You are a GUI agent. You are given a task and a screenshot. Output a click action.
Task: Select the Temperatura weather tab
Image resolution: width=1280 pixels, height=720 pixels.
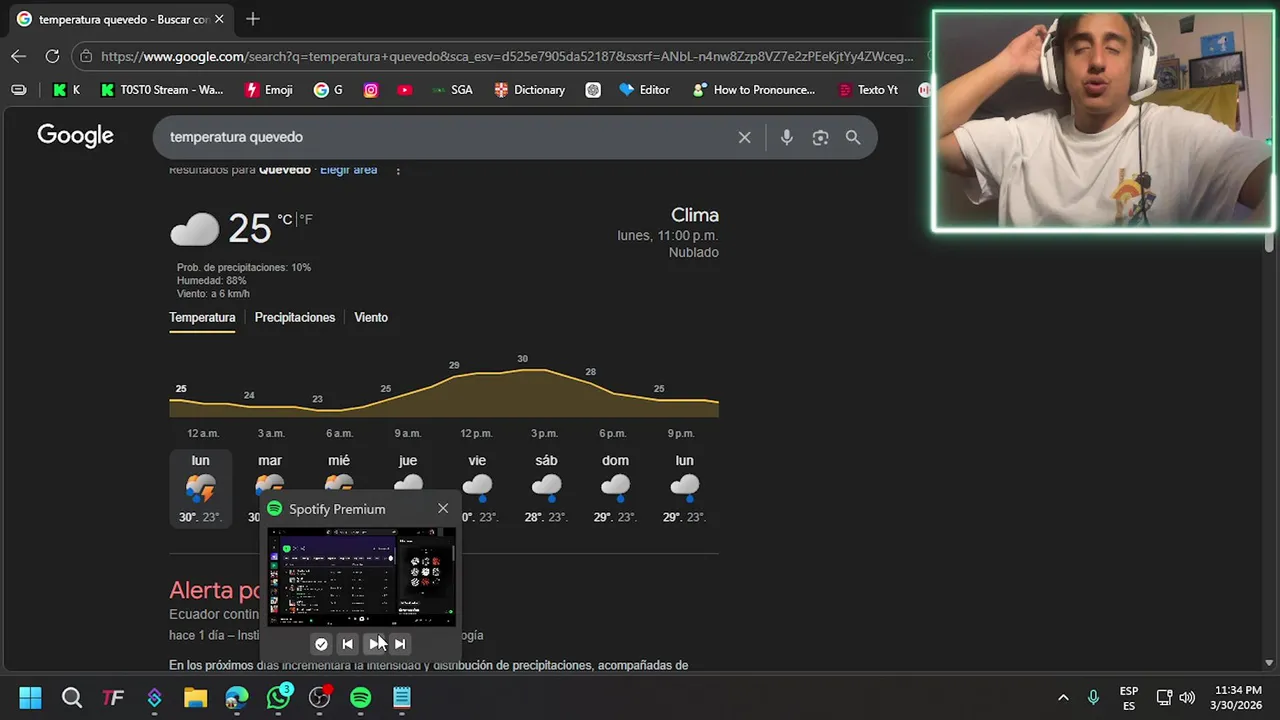coord(202,317)
